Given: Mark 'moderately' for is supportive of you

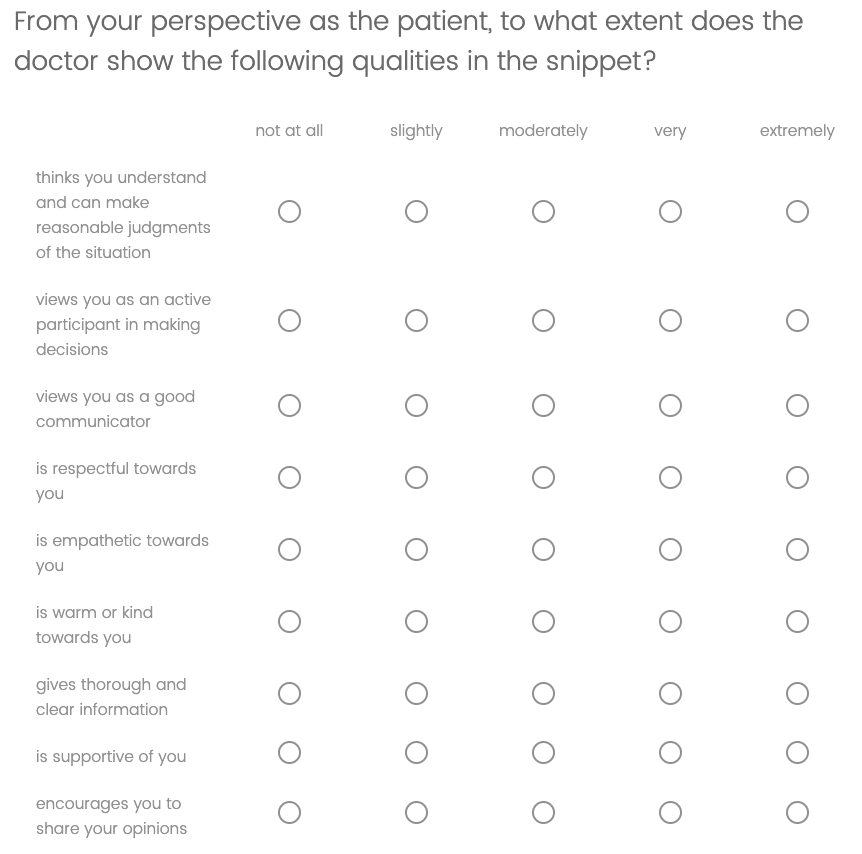Looking at the screenshot, I should point(543,753).
